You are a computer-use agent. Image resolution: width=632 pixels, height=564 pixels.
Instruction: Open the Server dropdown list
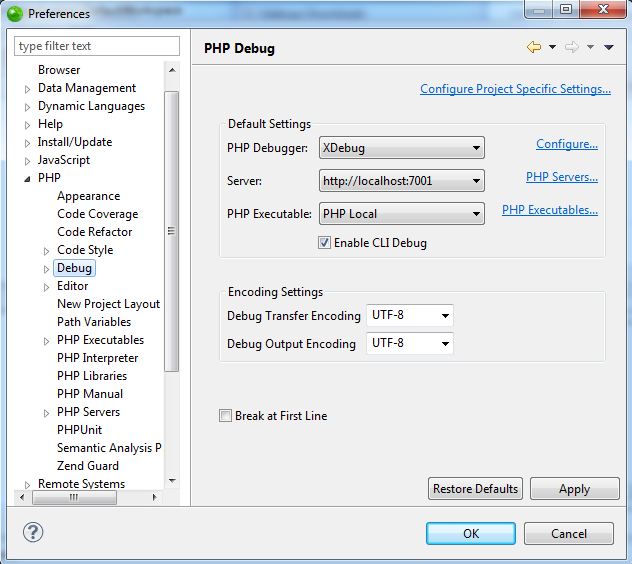[x=402, y=181]
